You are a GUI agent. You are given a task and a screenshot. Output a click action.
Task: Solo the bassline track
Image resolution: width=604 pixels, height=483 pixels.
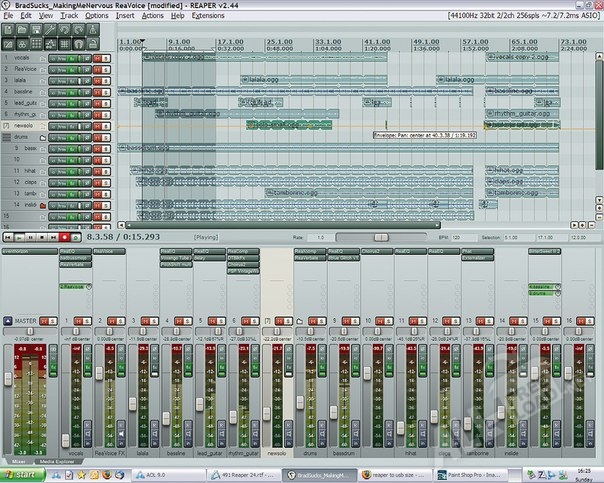tap(107, 91)
